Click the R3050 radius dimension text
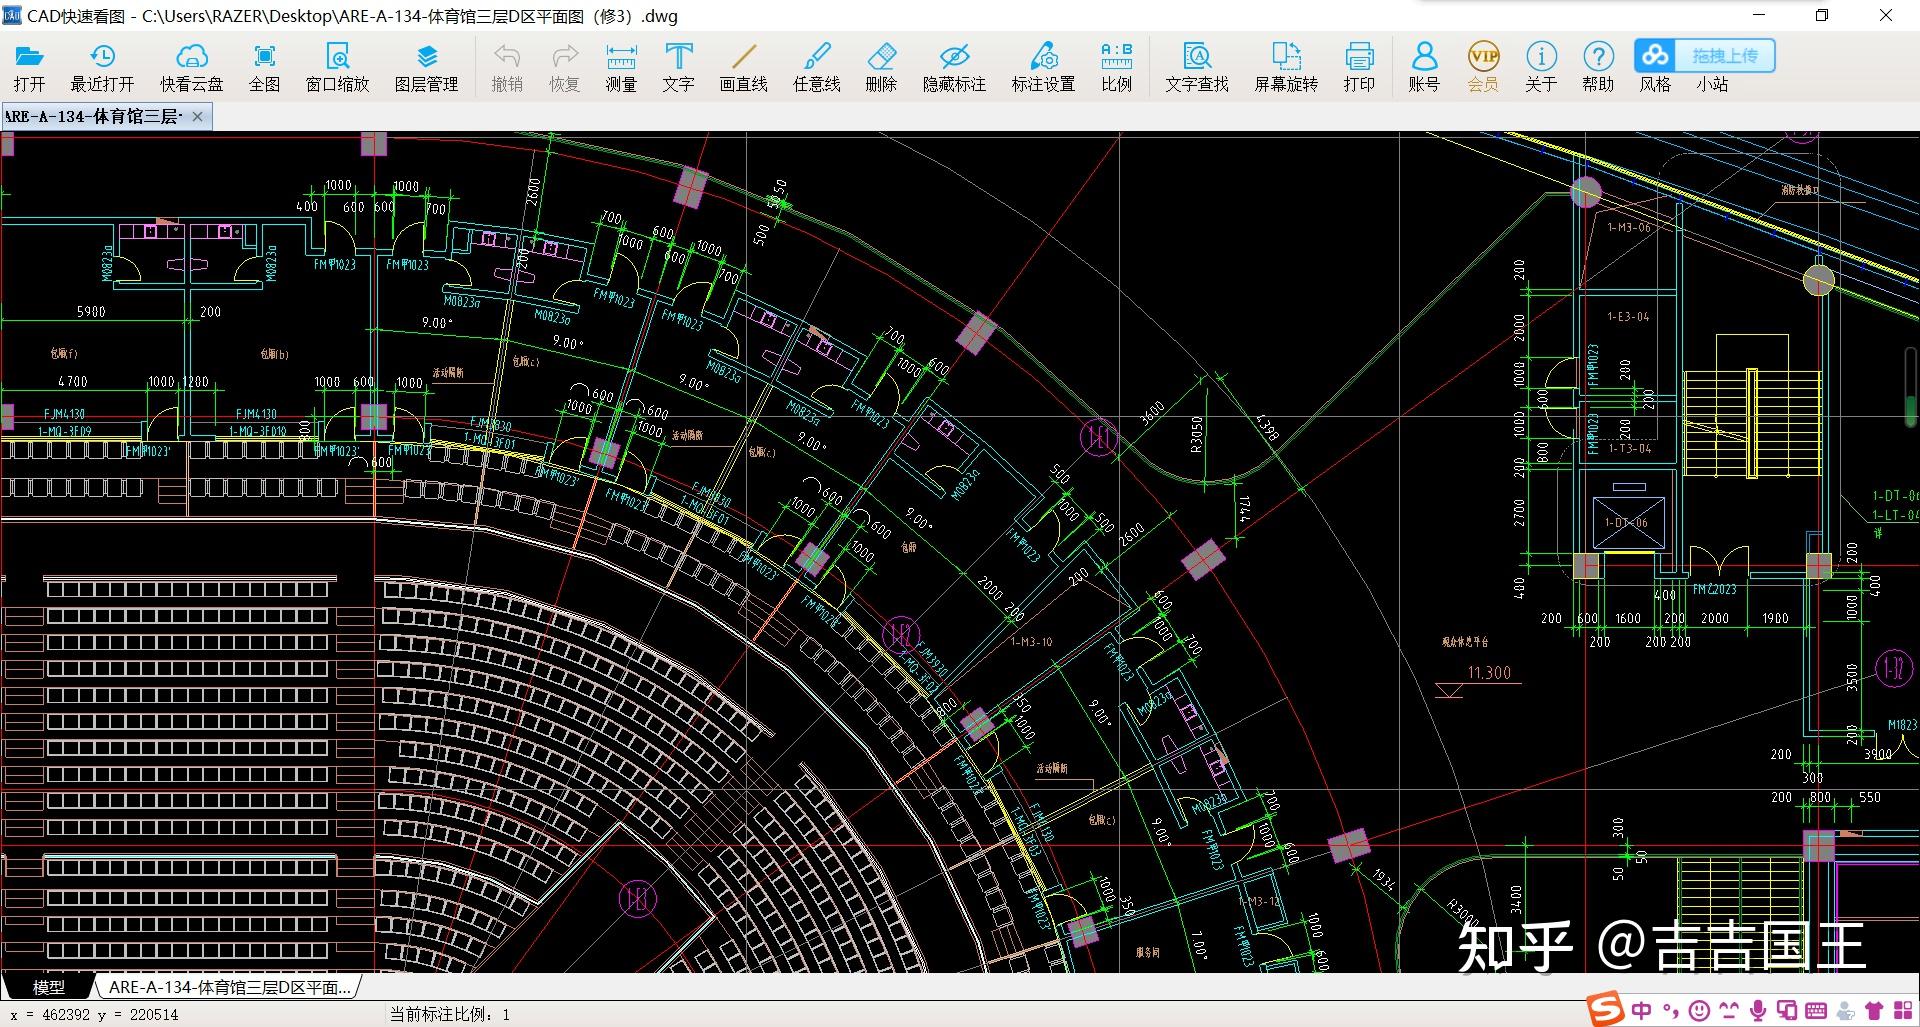 coord(1197,435)
